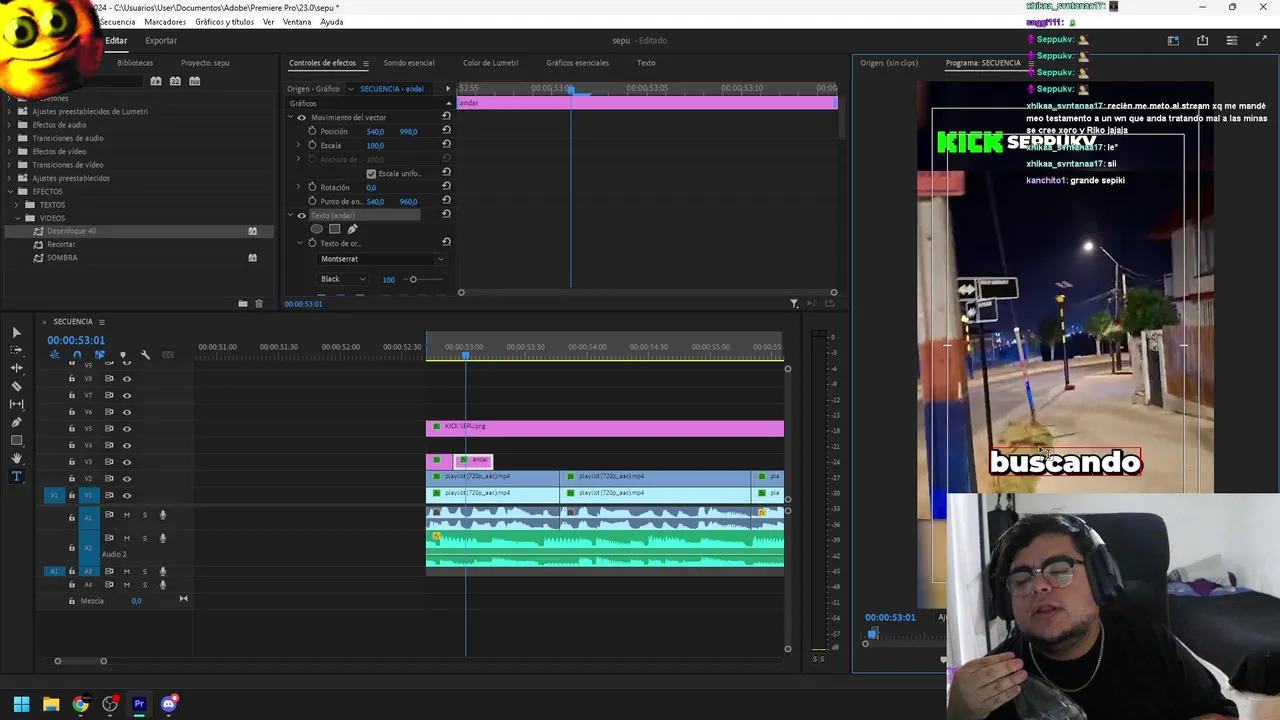Viewport: 1280px width, 720px height.
Task: Select the Hand tool
Action: point(16,458)
